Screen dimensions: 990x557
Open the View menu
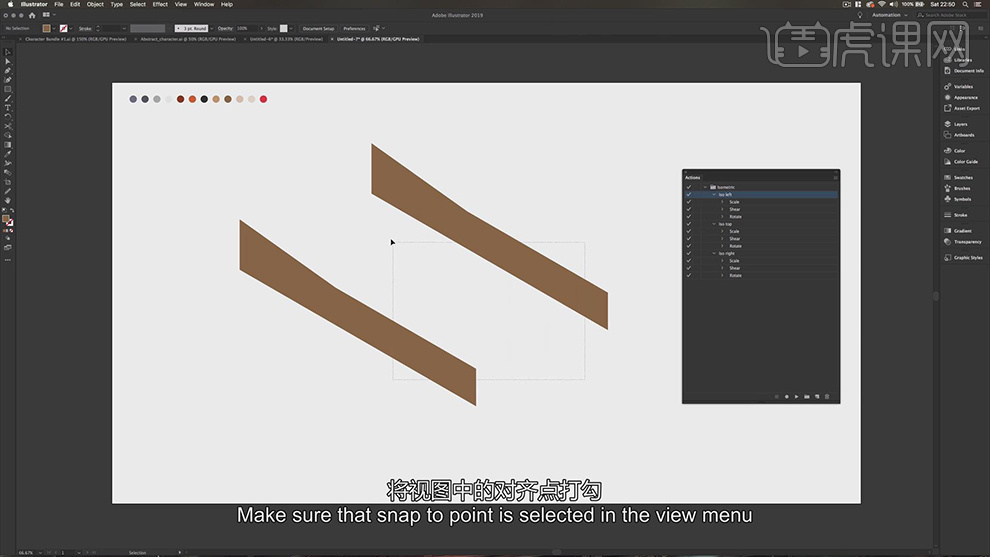(x=181, y=4)
